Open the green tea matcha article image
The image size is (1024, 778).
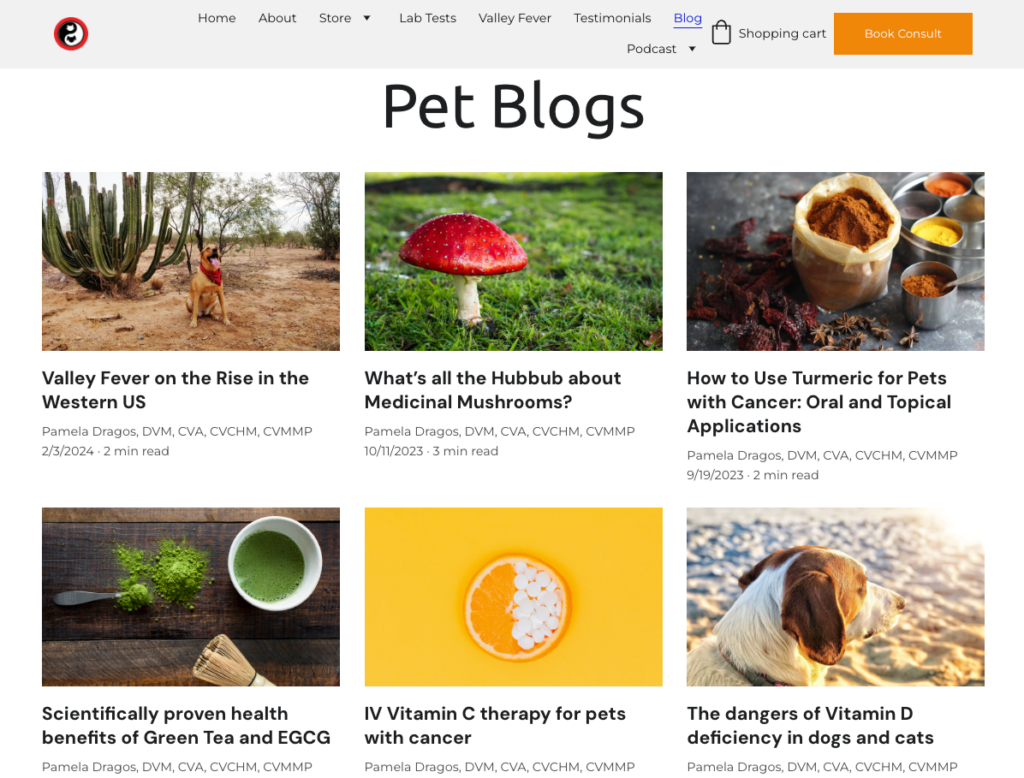click(190, 596)
